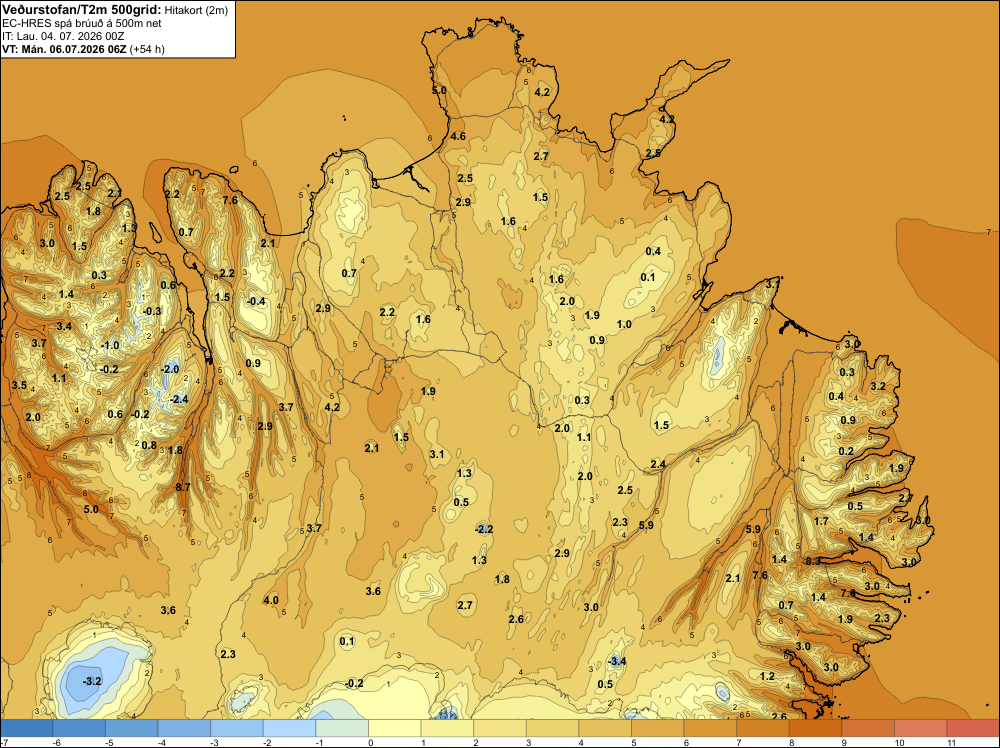The image size is (1000, 748).
Task: Choose the legend swatch between 8 and 9
Action: click(x=815, y=728)
